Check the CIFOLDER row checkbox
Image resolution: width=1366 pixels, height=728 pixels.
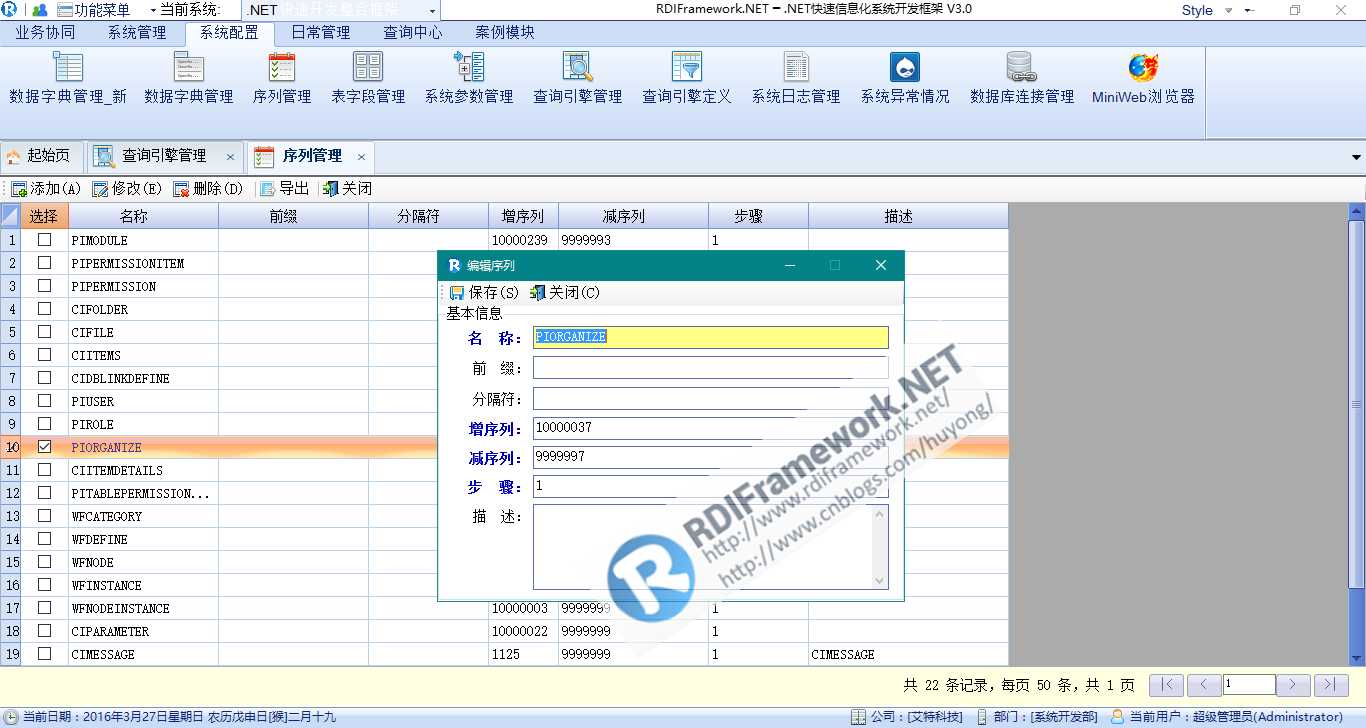pos(44,309)
